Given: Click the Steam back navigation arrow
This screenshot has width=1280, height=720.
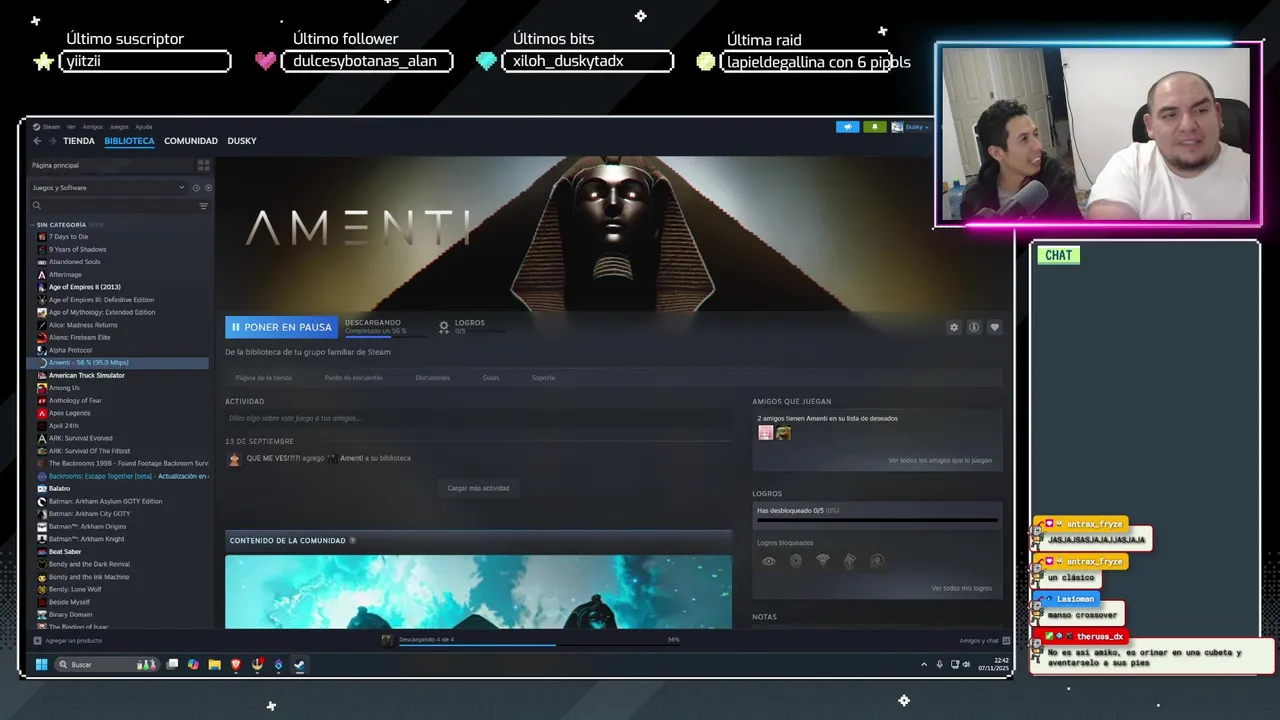Looking at the screenshot, I should coord(37,141).
